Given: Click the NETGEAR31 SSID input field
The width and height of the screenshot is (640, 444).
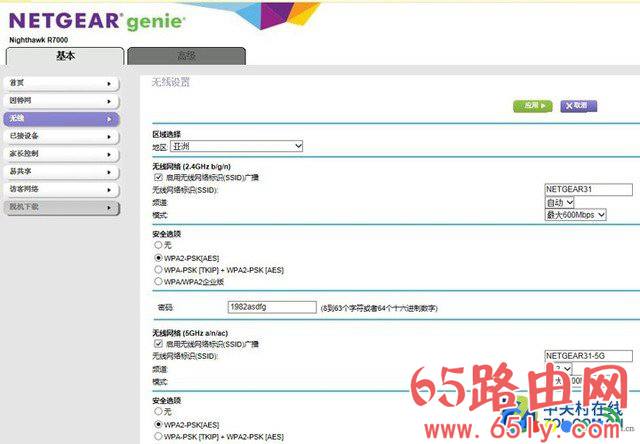Looking at the screenshot, I should pos(589,189).
